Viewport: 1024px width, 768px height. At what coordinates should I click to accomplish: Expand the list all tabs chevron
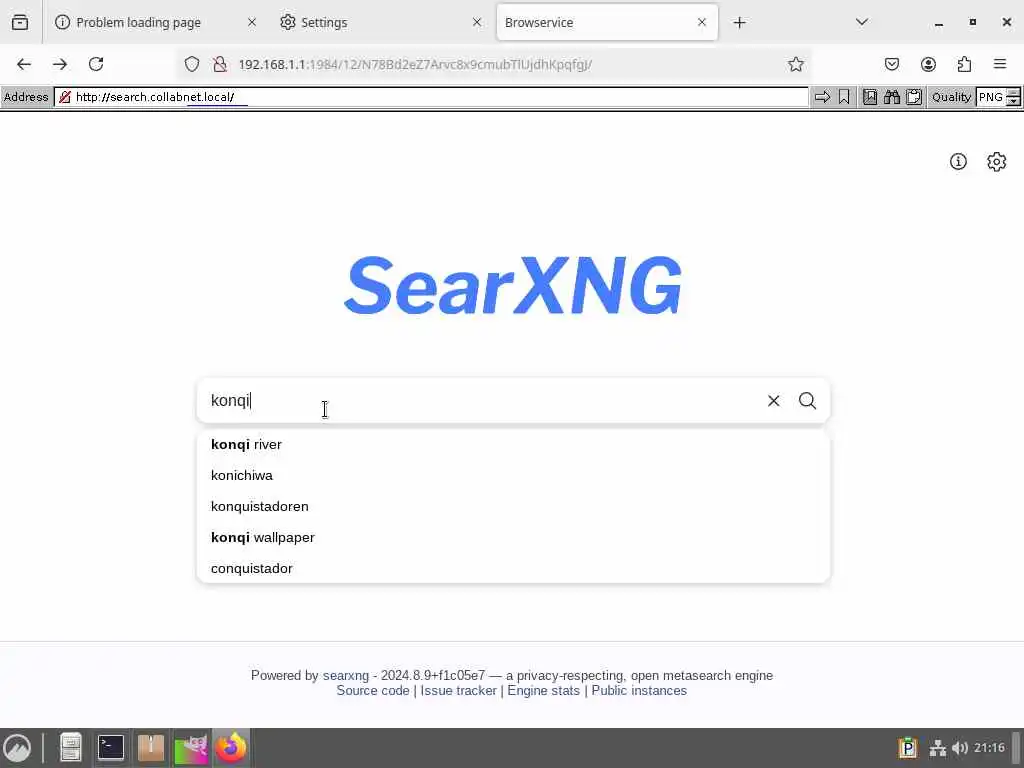861,22
